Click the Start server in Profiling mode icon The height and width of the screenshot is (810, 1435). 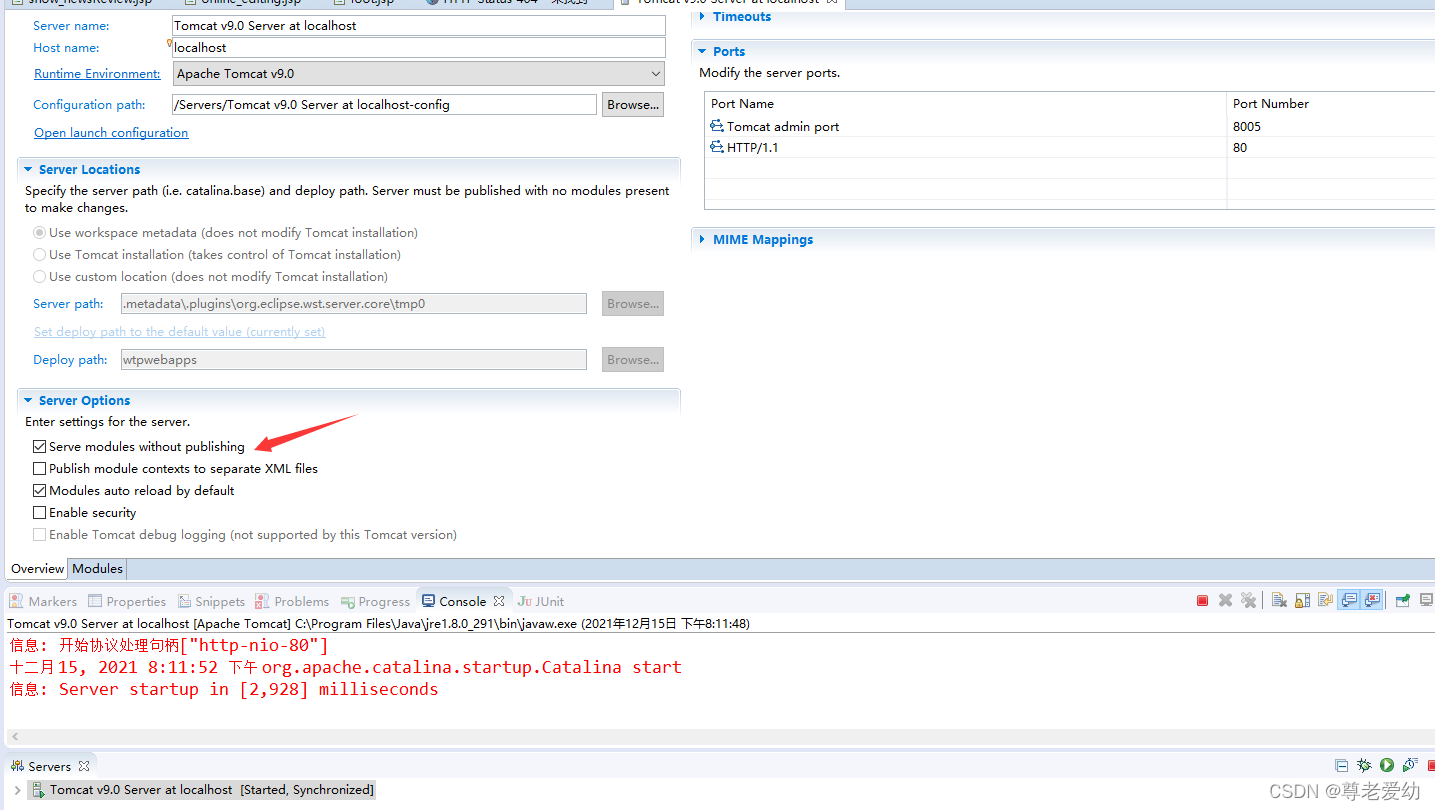coord(1409,765)
